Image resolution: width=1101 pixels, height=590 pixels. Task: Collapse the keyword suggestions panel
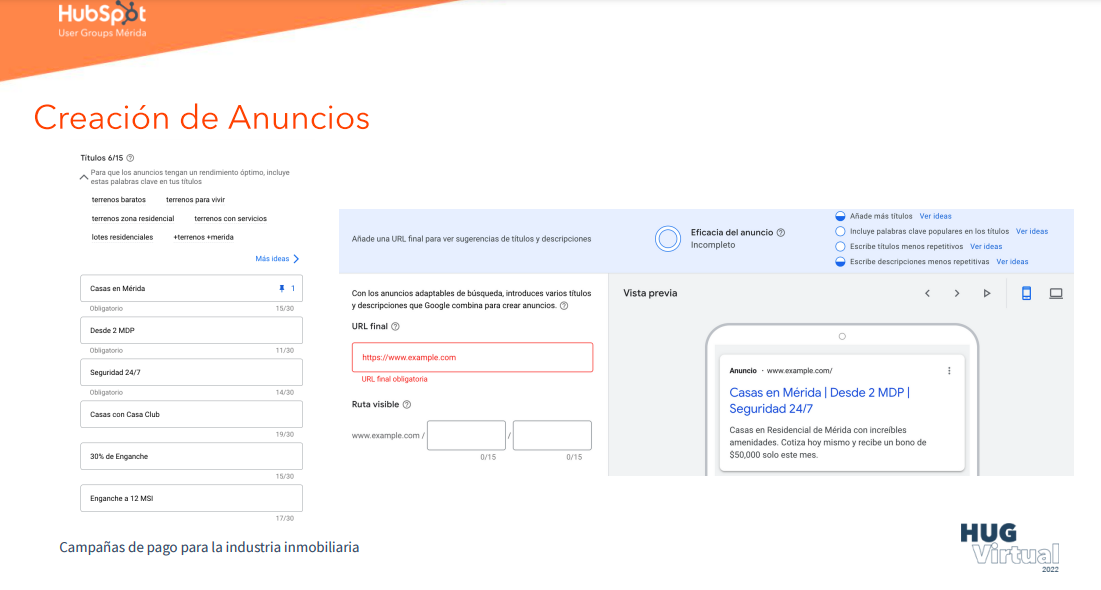(x=84, y=176)
